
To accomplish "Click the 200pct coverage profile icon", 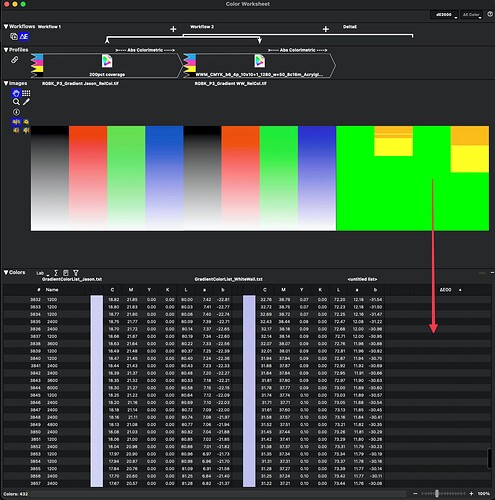I will tap(107, 61).
